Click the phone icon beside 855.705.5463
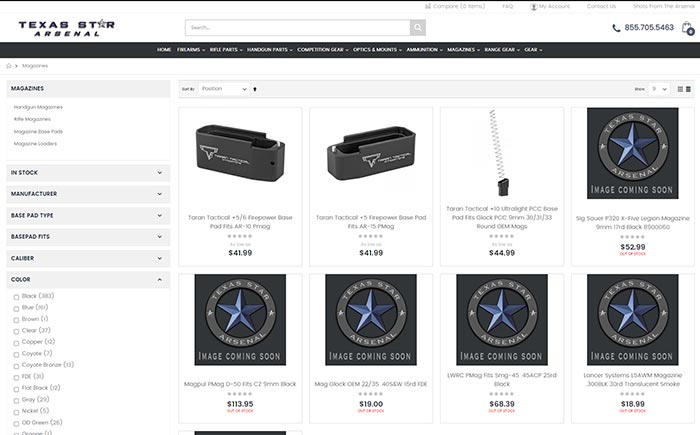Viewport: 700px width, 435px height. 616,28
